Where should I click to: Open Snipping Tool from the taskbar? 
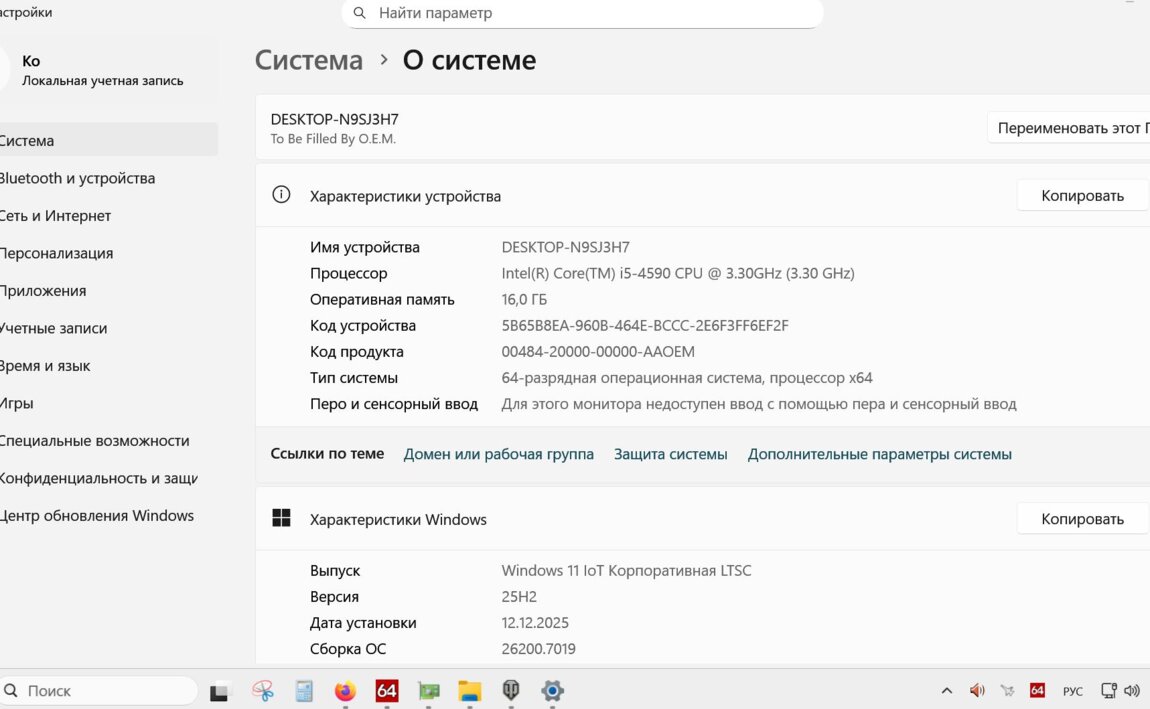263,690
